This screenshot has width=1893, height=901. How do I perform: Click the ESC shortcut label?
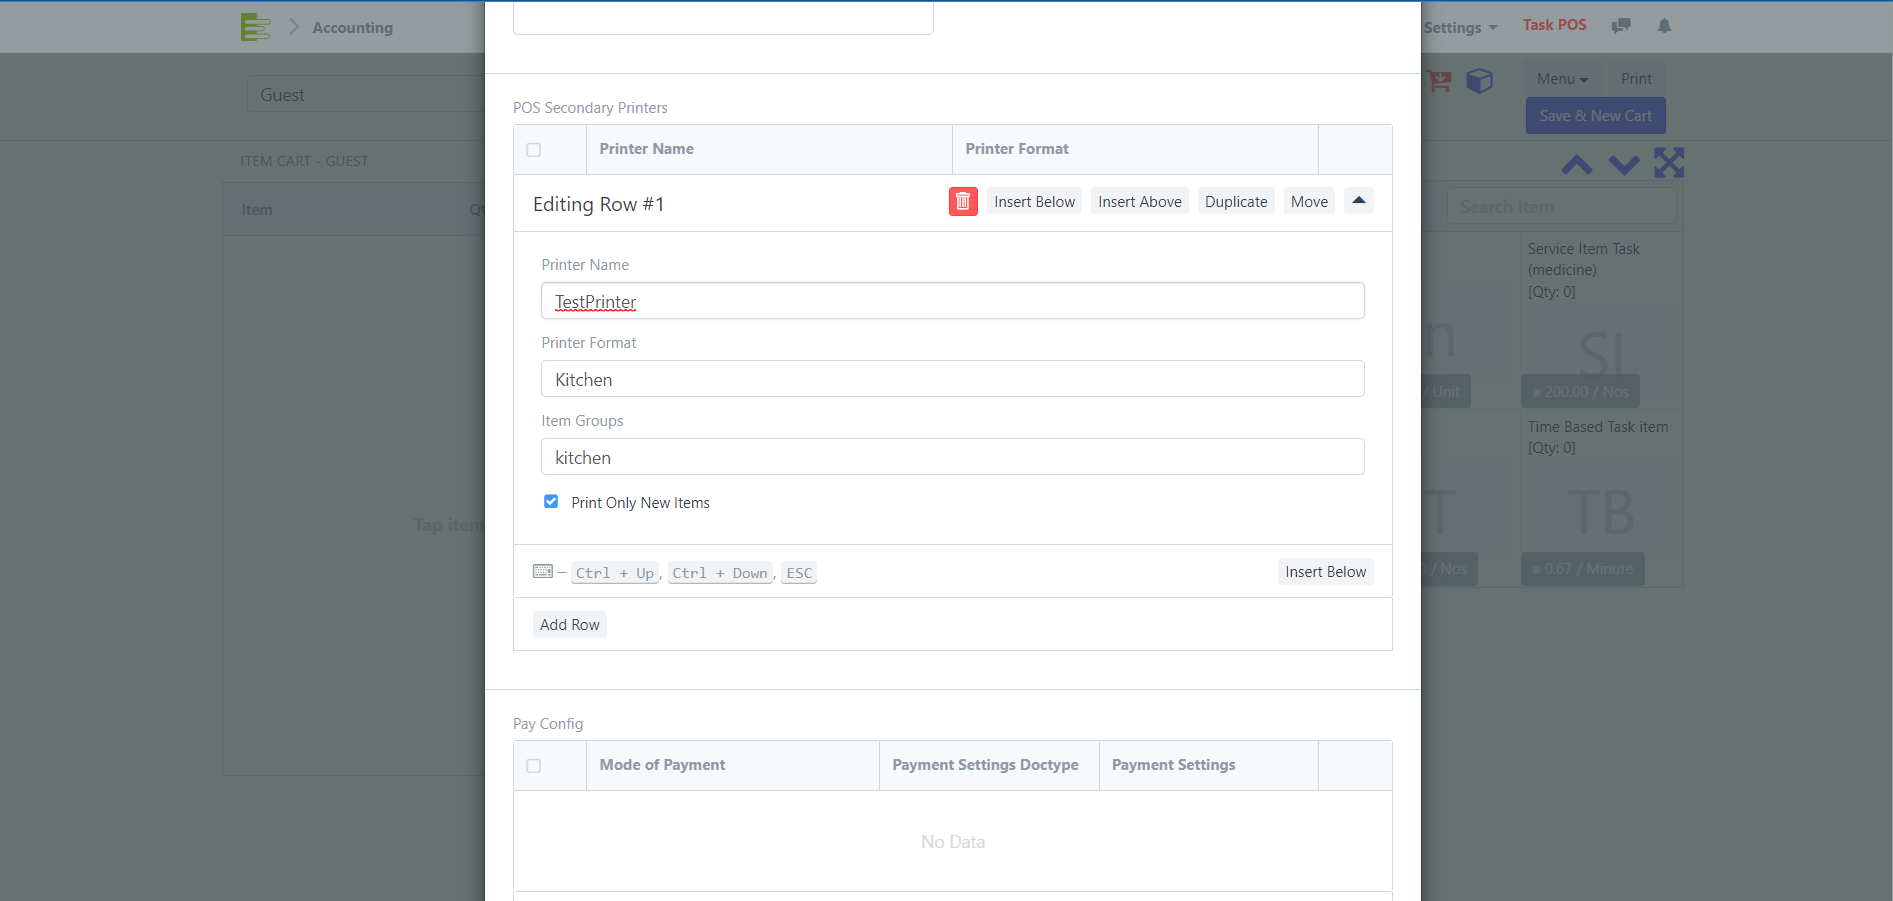pos(799,573)
